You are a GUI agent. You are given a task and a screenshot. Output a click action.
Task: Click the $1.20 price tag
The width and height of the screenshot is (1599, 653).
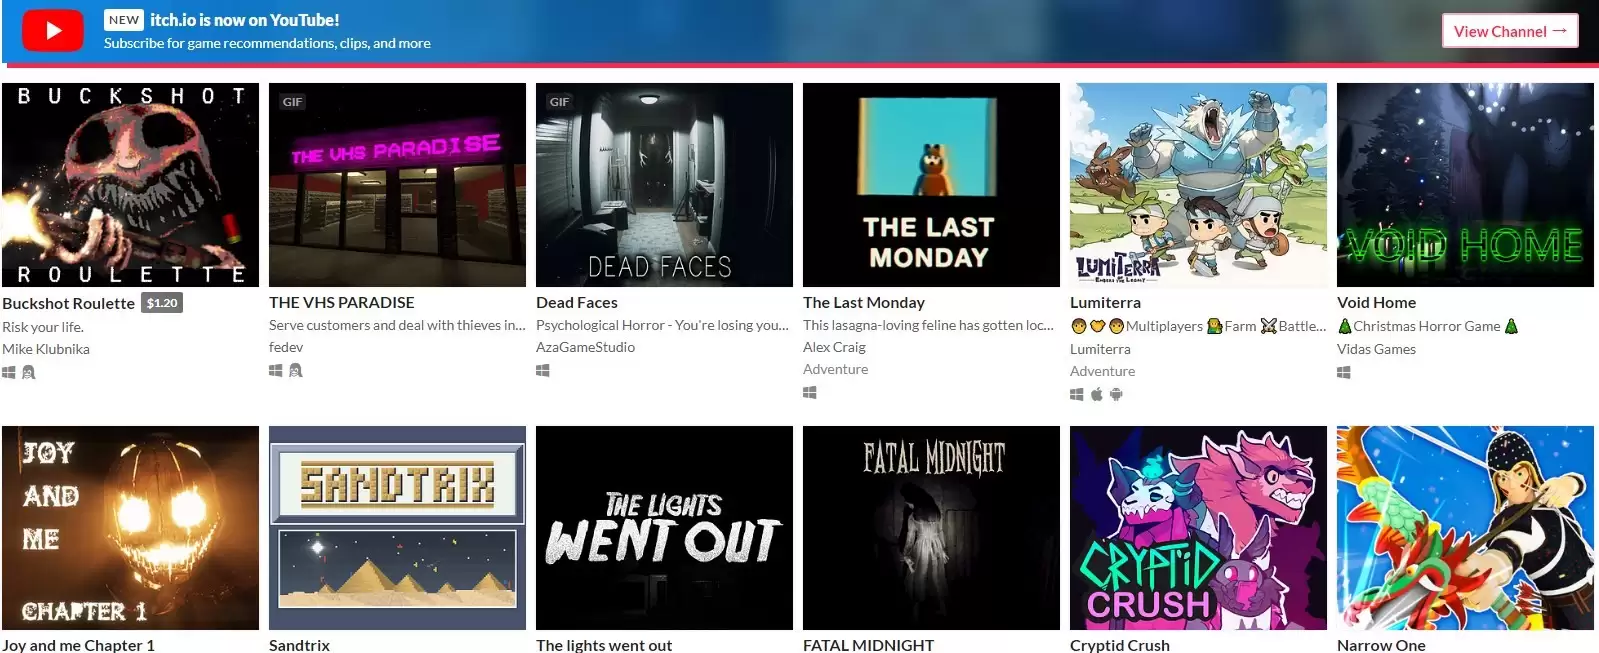162,303
